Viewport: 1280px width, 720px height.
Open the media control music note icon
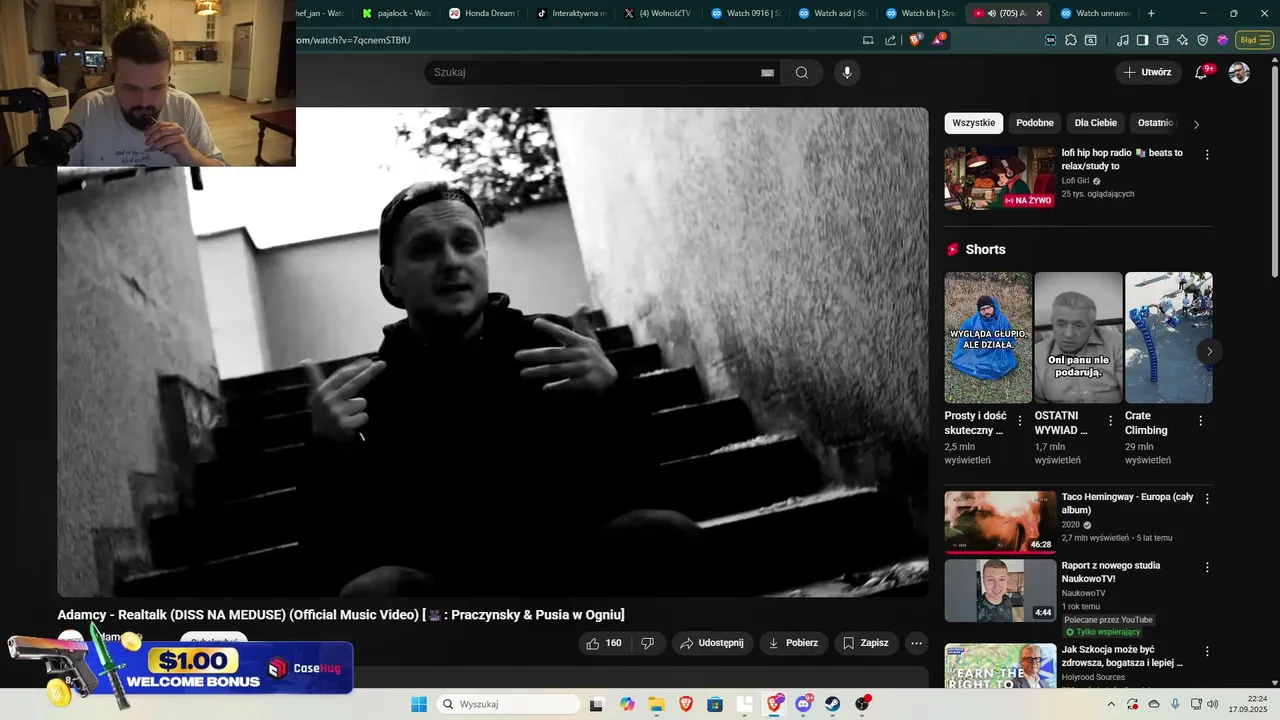point(1124,40)
